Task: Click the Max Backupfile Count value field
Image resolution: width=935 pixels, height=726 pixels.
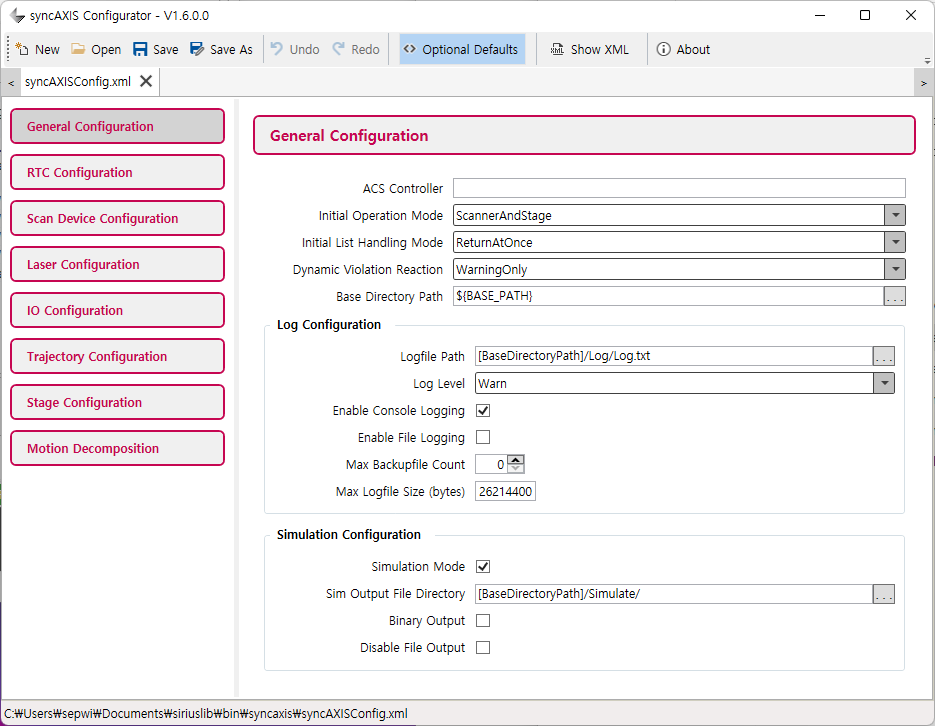Action: coord(491,464)
